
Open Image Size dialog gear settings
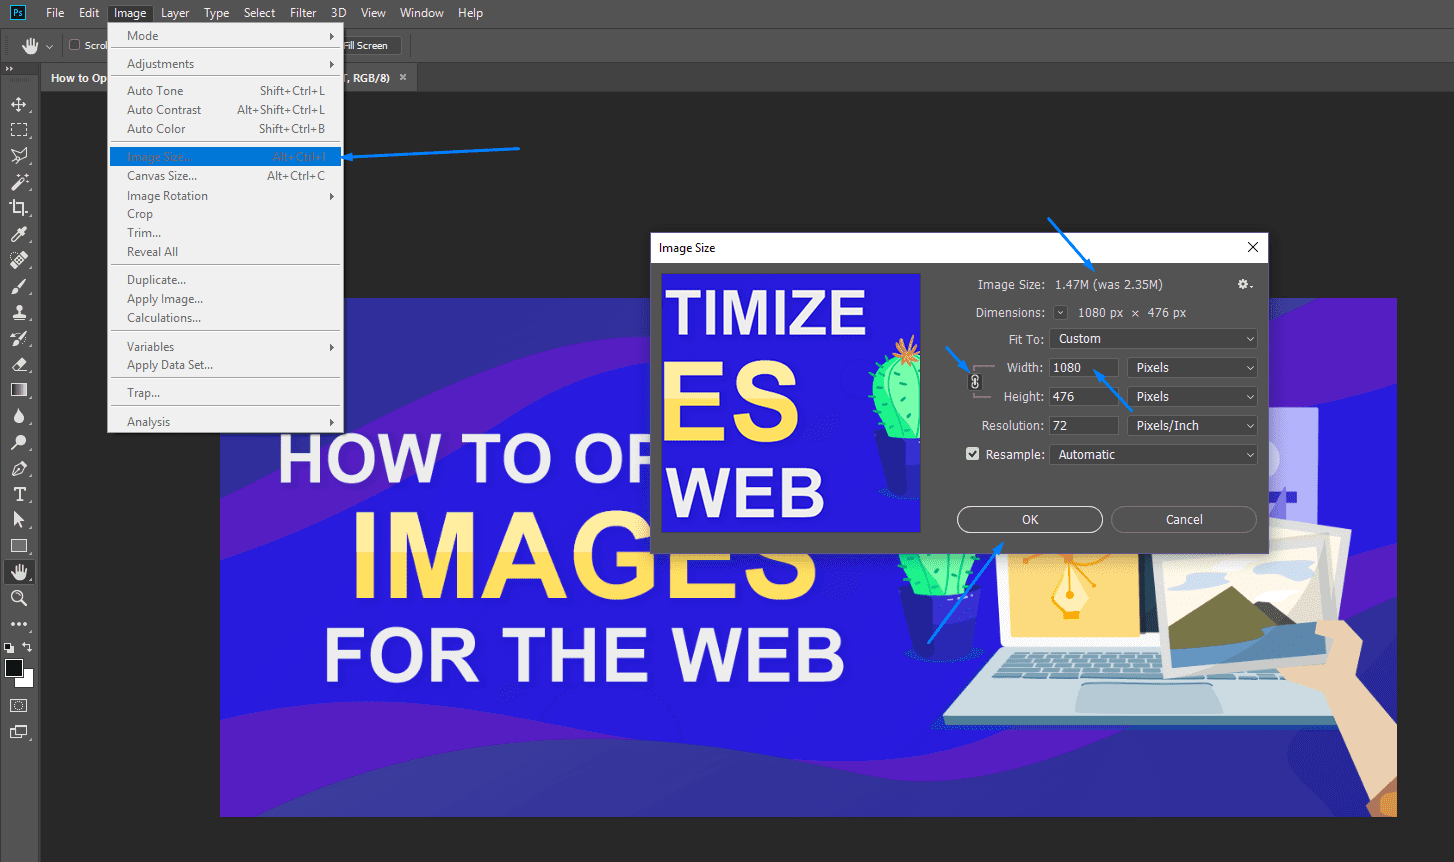[x=1245, y=285]
